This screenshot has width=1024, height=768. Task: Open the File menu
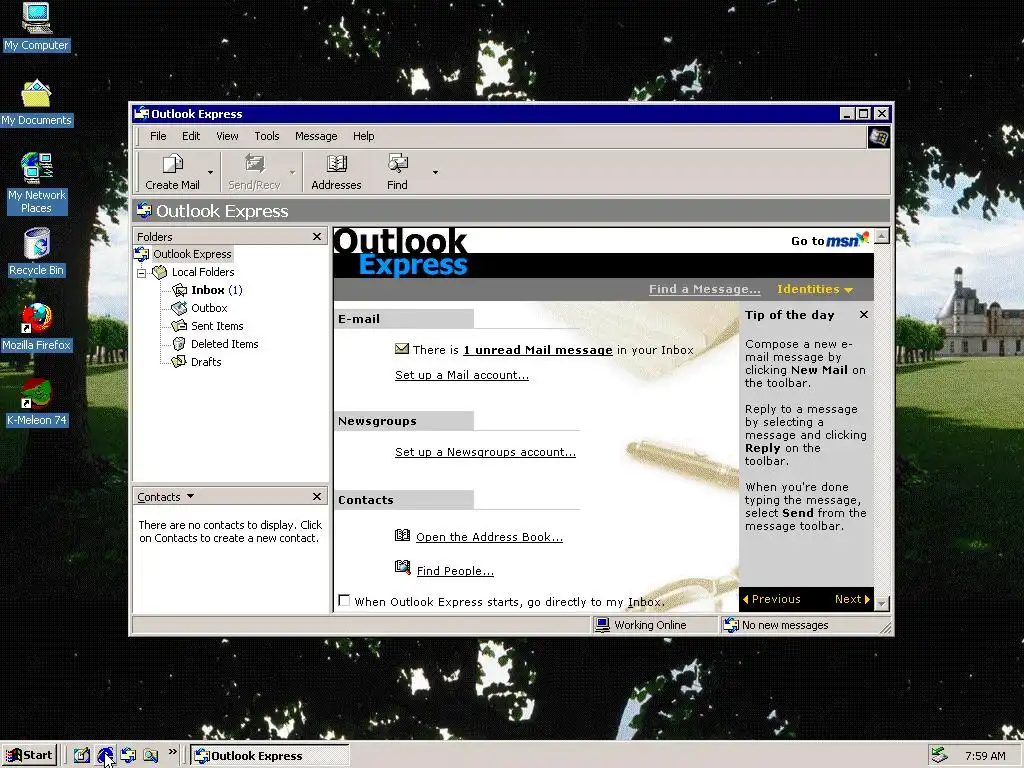pos(158,136)
